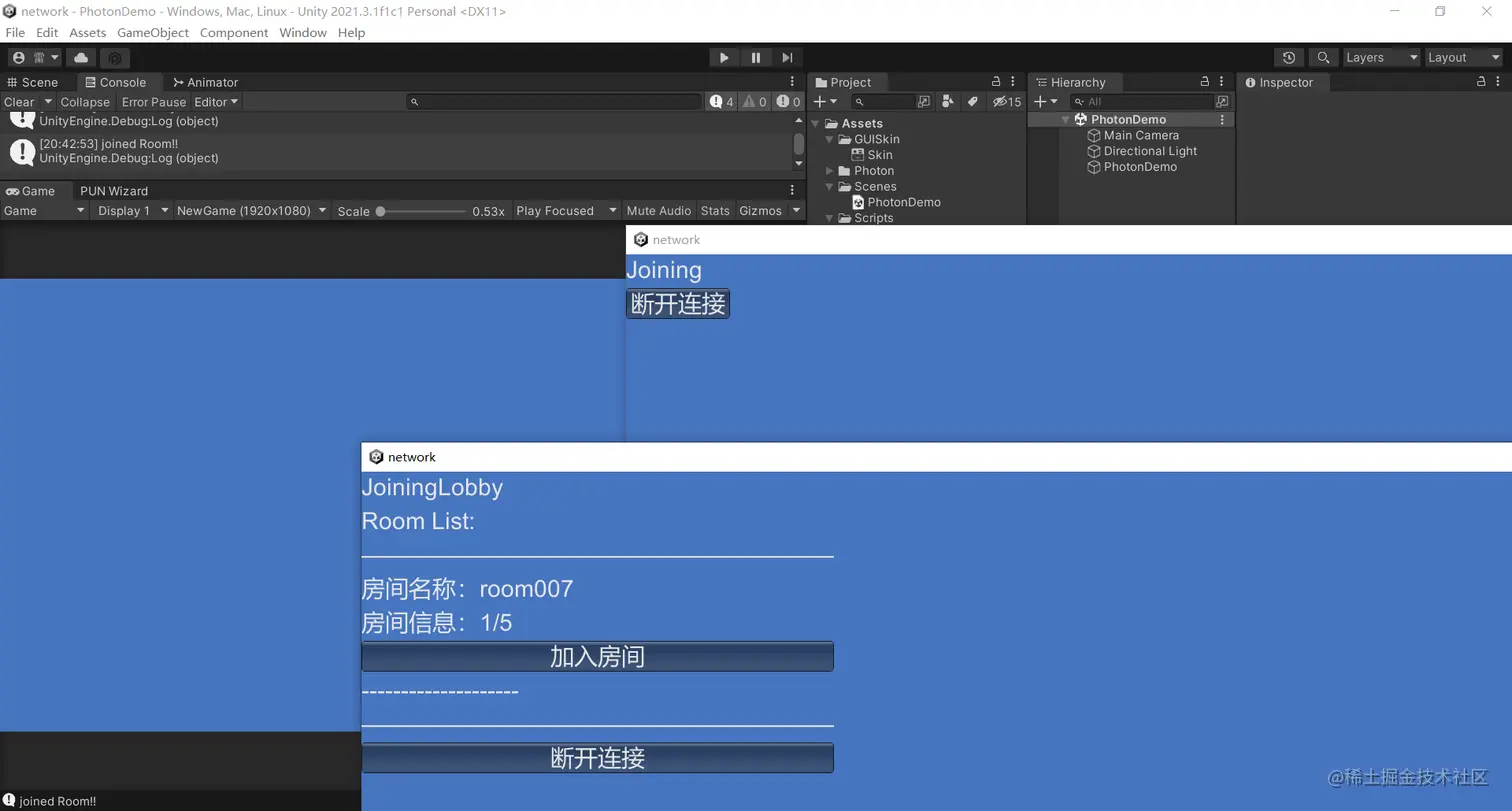Viewport: 1512px width, 811px height.
Task: Toggle Error Pause in the Console
Action: pyautogui.click(x=153, y=102)
